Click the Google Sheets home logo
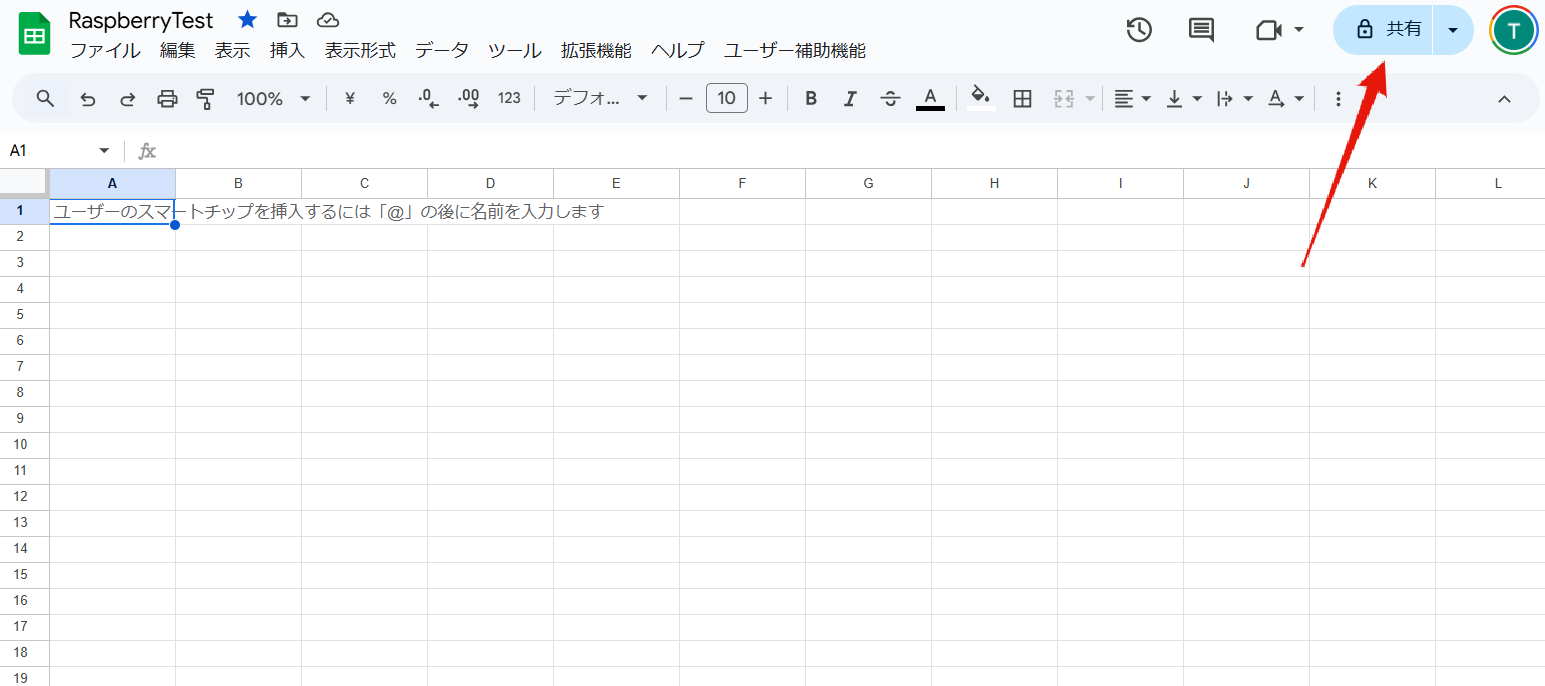The width and height of the screenshot is (1545, 686). pyautogui.click(x=35, y=34)
